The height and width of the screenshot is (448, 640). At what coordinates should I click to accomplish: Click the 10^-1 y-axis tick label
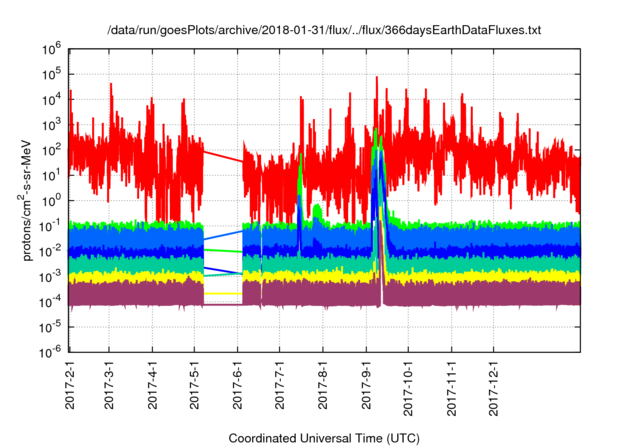[x=50, y=226]
